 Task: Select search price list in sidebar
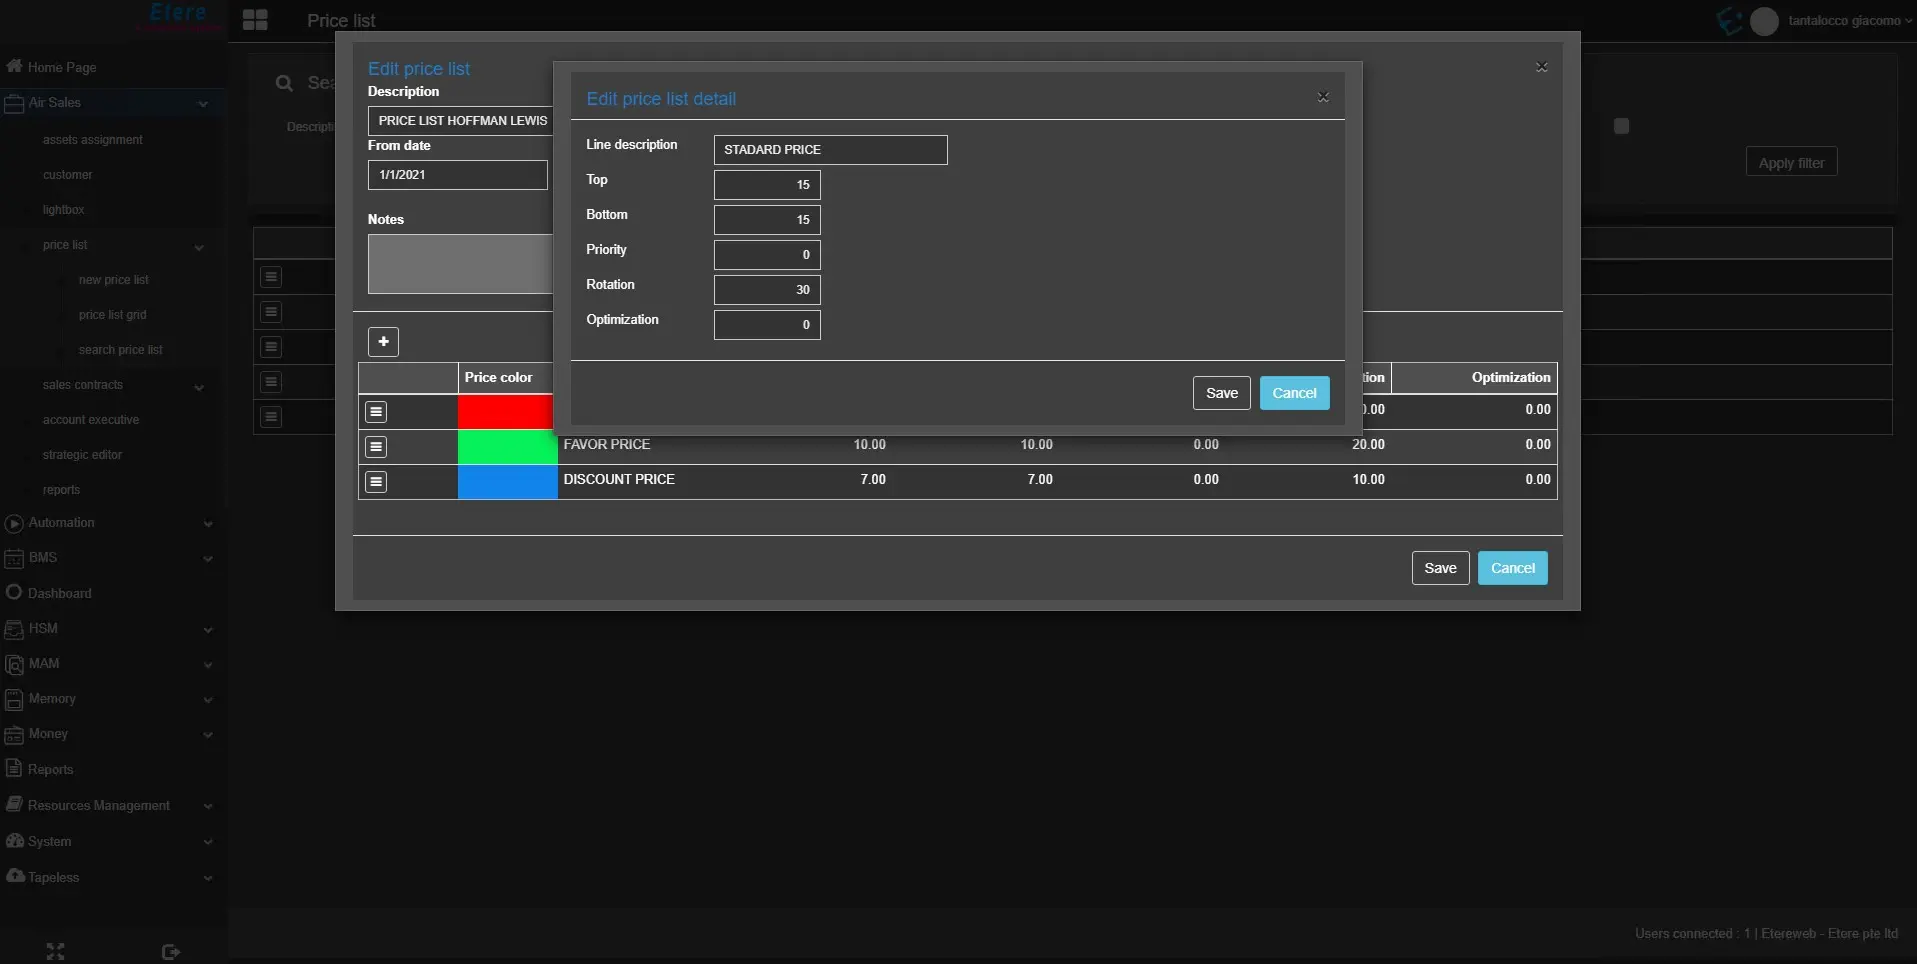pos(120,350)
